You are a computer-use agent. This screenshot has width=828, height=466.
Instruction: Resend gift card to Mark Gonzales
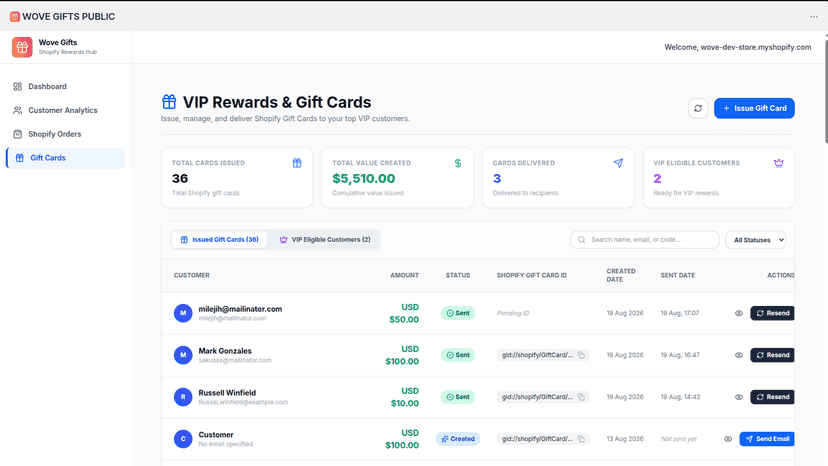tap(773, 355)
